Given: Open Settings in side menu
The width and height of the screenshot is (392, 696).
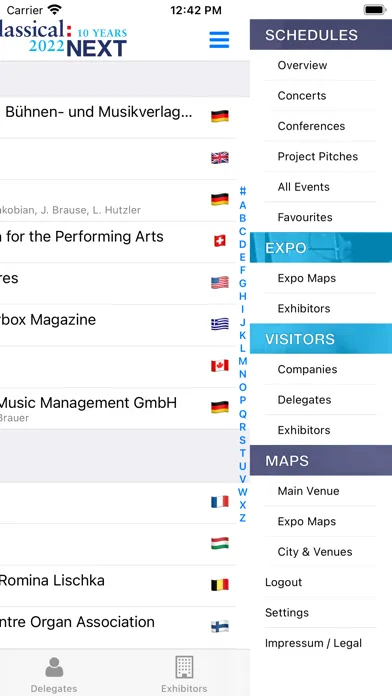Looking at the screenshot, I should [286, 613].
